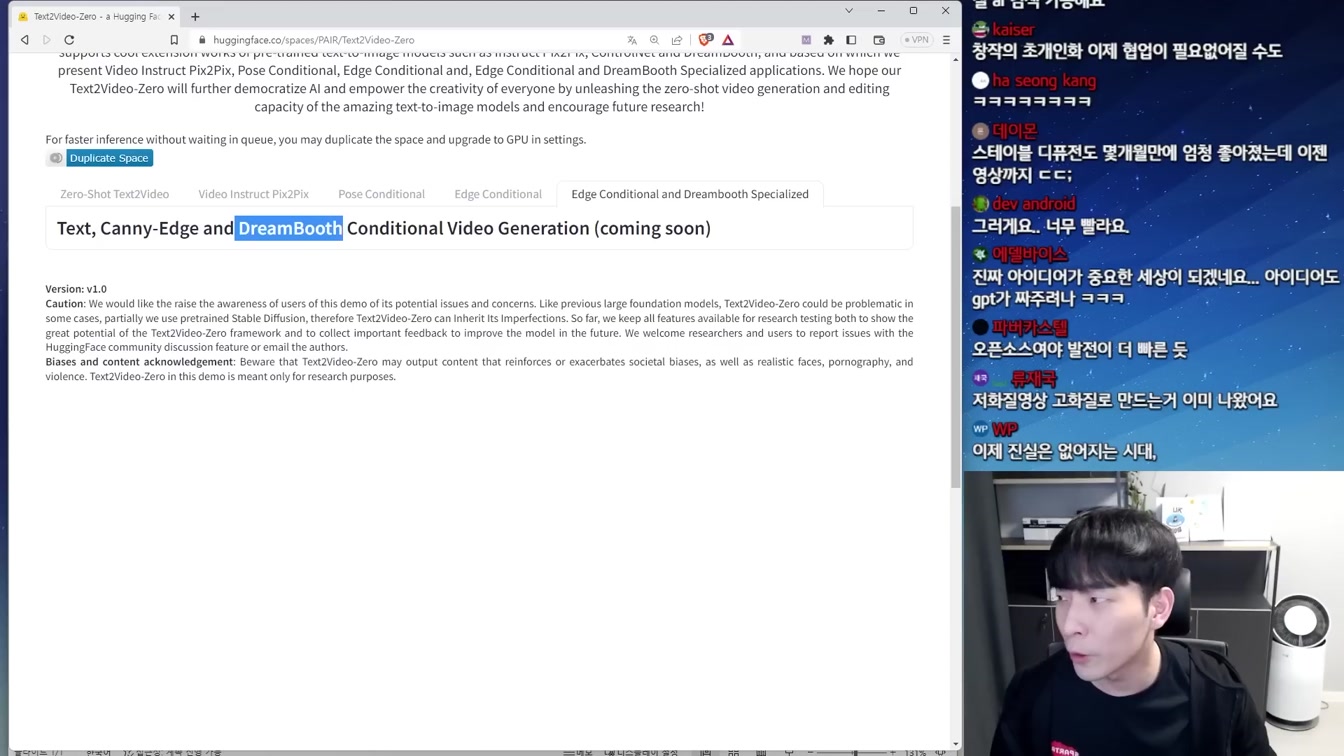Click the 'Version: v1.0' text
The height and width of the screenshot is (756, 1344).
coord(76,289)
